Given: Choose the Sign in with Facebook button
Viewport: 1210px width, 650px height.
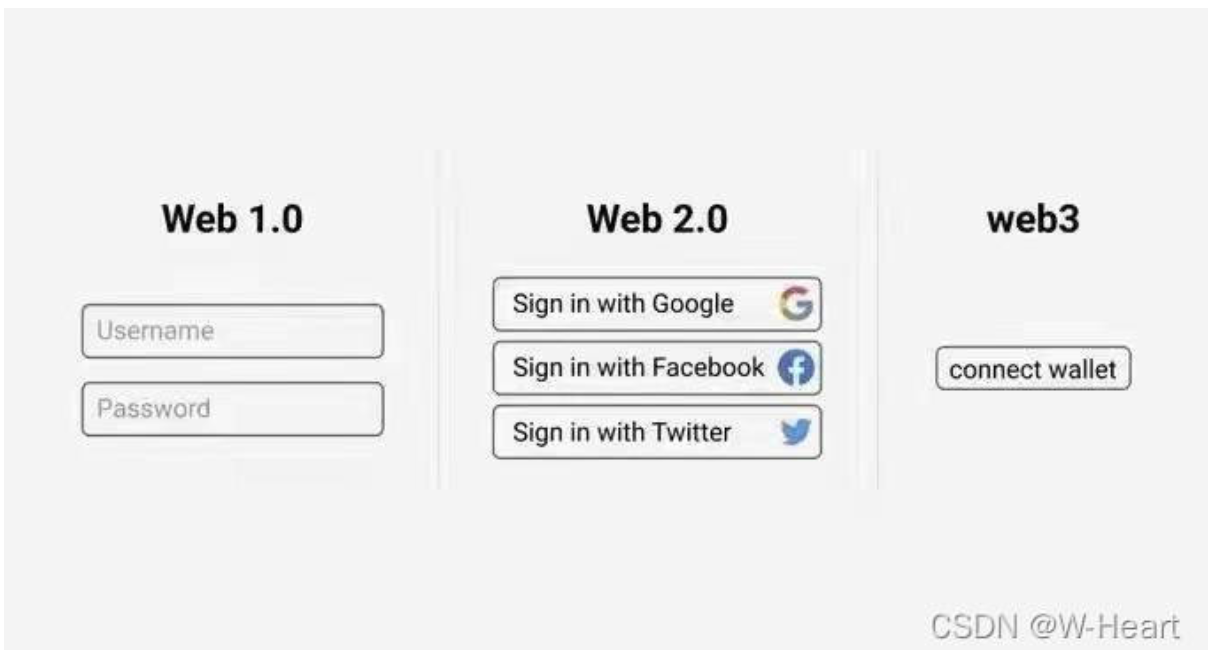Looking at the screenshot, I should pos(657,368).
